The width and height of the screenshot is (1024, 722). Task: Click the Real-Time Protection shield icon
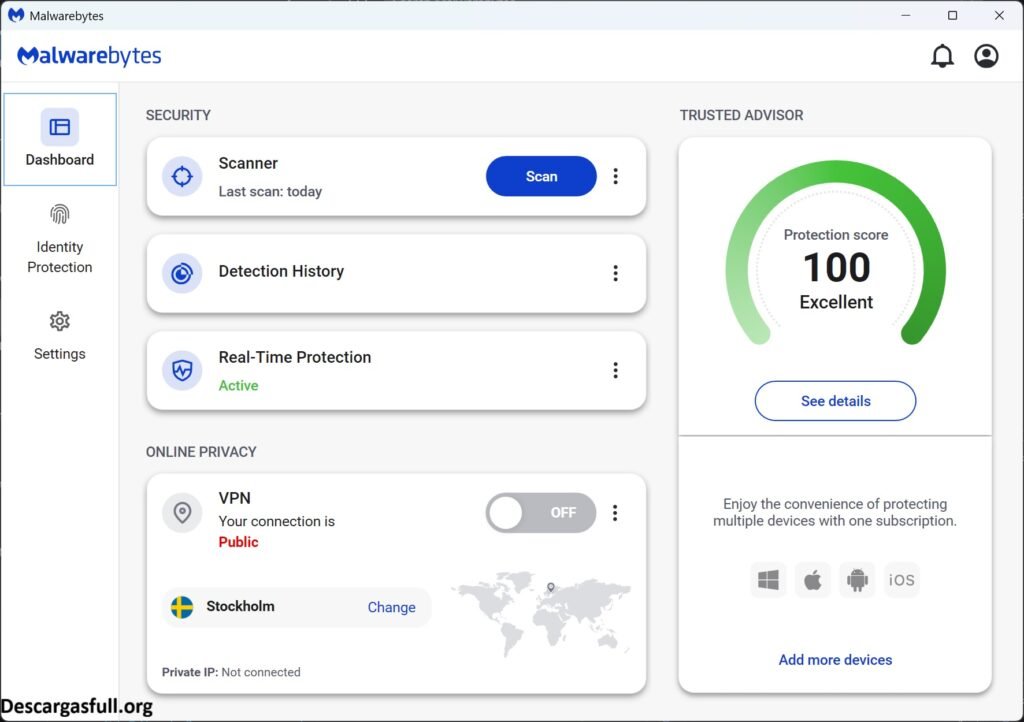[182, 370]
